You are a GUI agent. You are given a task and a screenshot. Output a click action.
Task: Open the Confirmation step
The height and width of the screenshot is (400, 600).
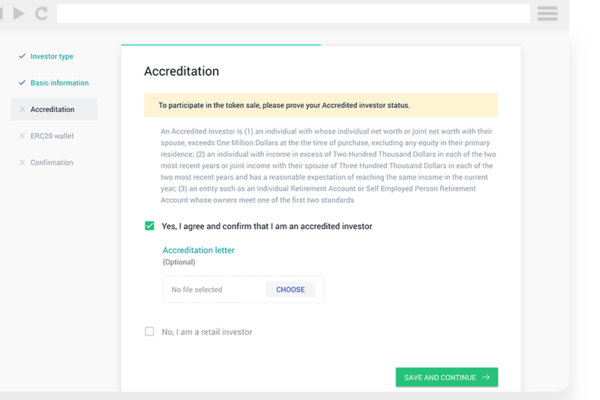click(52, 162)
